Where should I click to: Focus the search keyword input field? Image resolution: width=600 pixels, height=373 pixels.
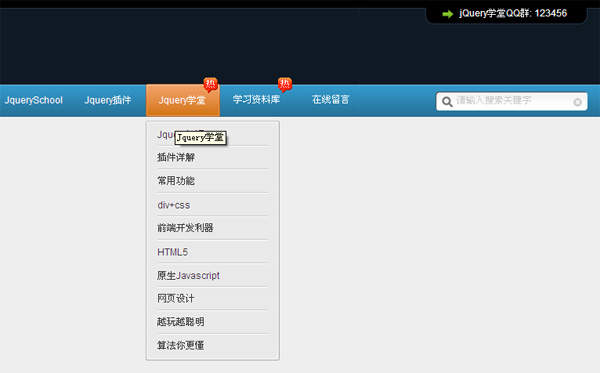pyautogui.click(x=513, y=101)
